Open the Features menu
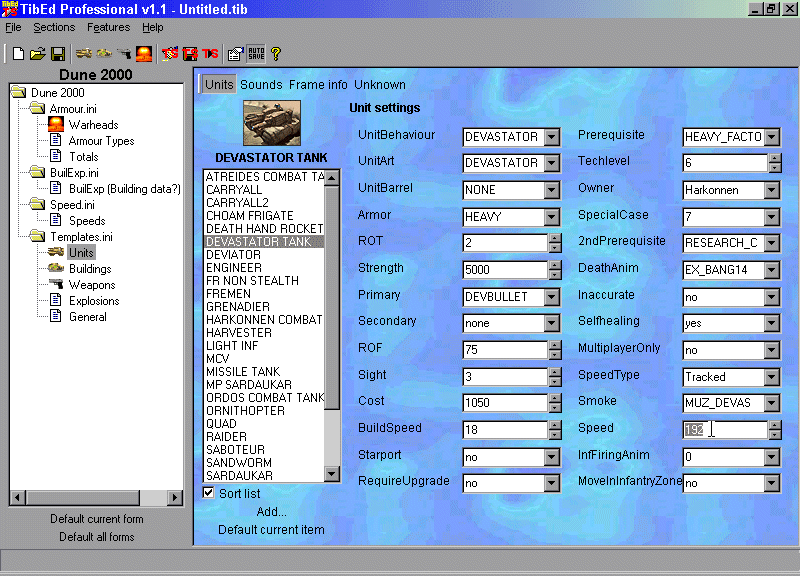Viewport: 800px width, 576px height. point(108,28)
